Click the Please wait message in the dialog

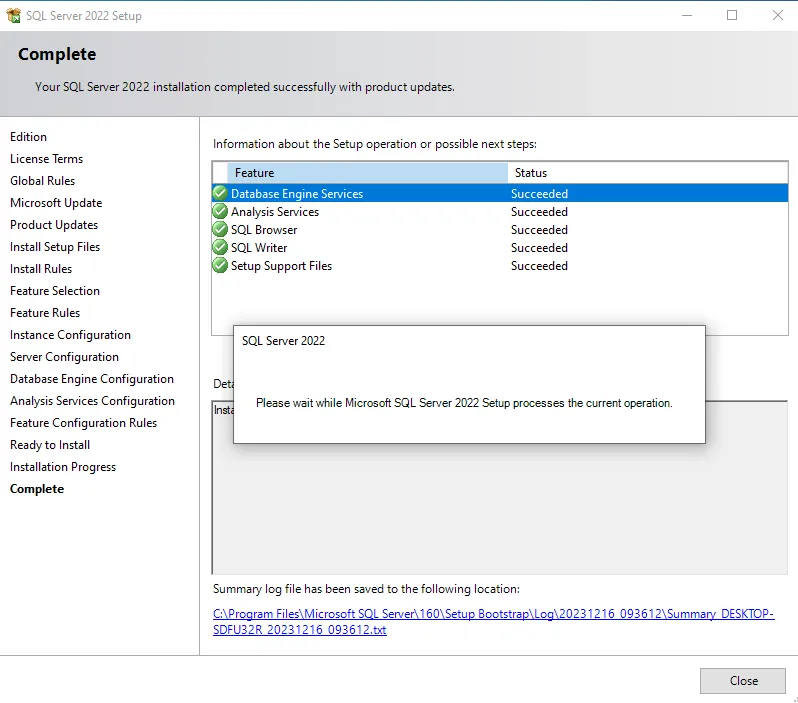[464, 403]
